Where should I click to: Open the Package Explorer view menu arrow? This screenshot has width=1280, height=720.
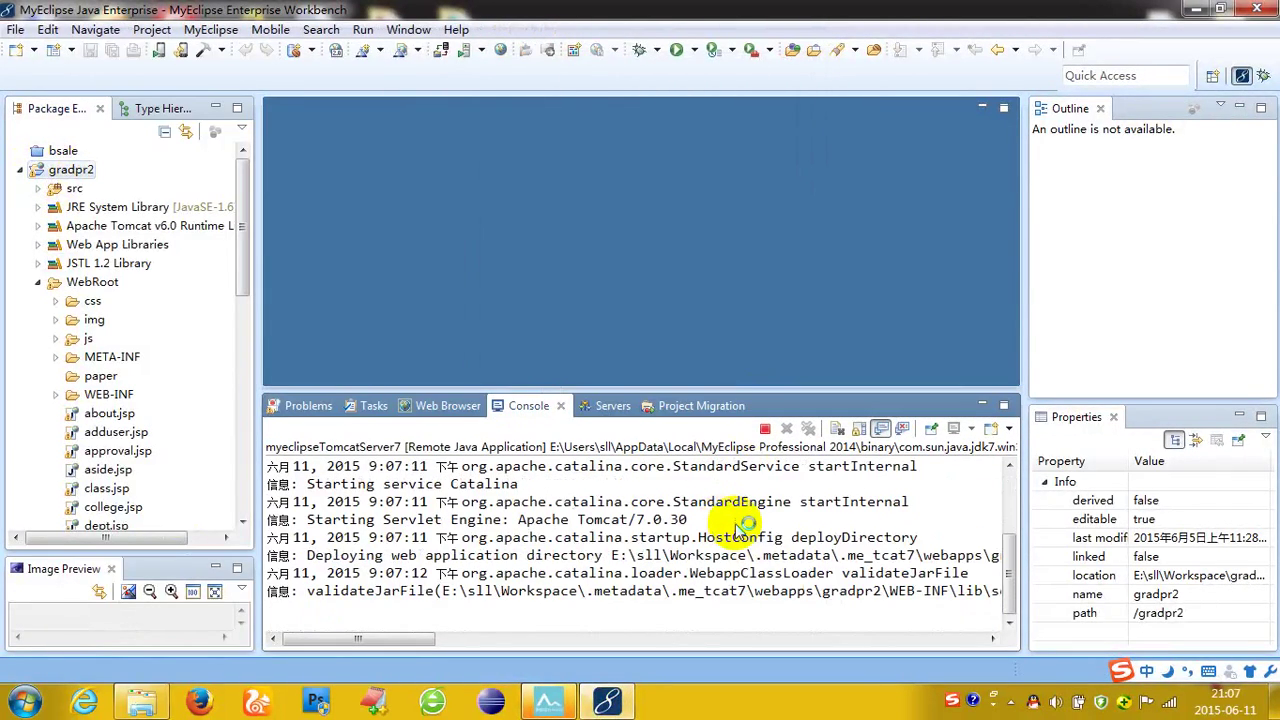(x=241, y=130)
